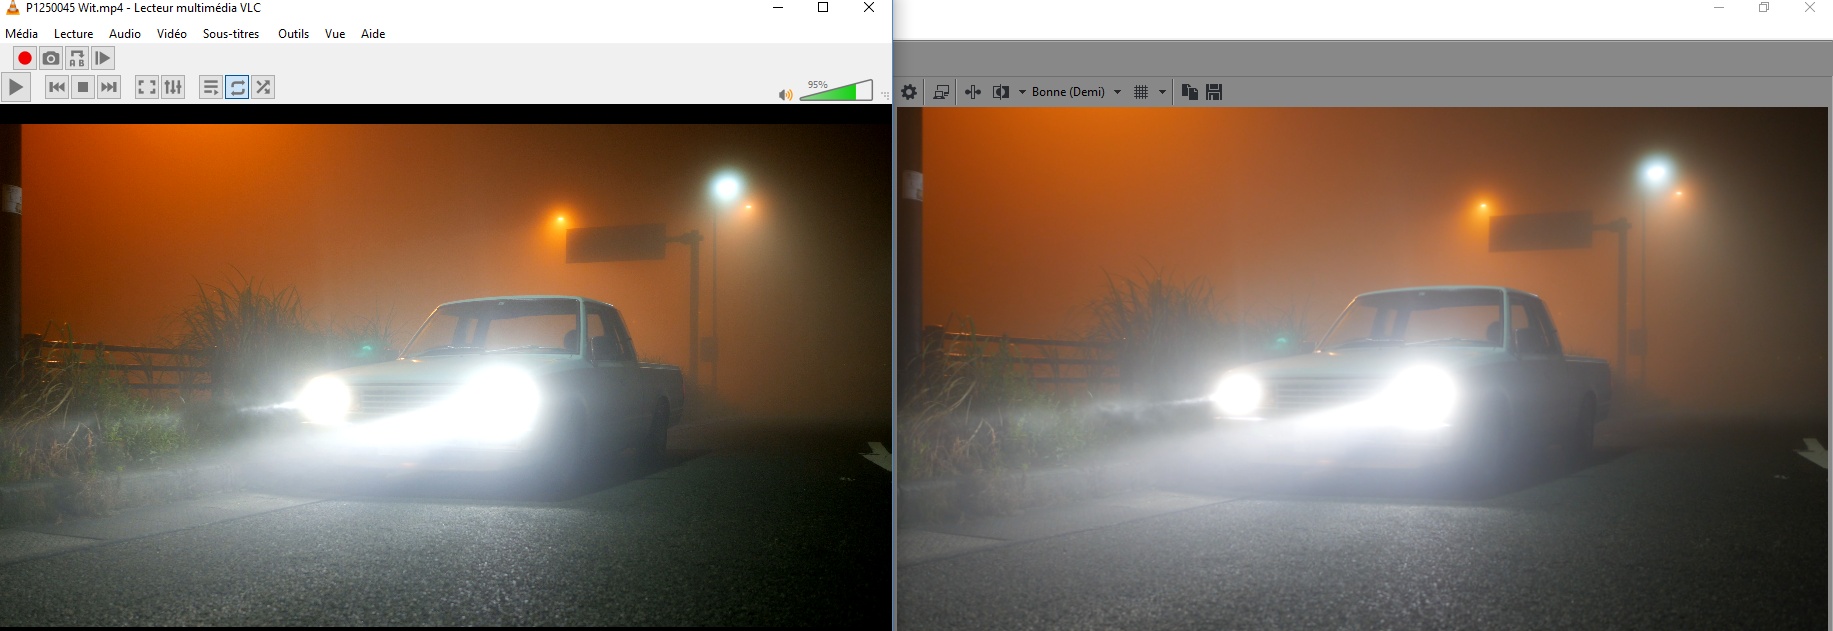
Task: Advance frame by frame in VLC
Action: (x=103, y=58)
